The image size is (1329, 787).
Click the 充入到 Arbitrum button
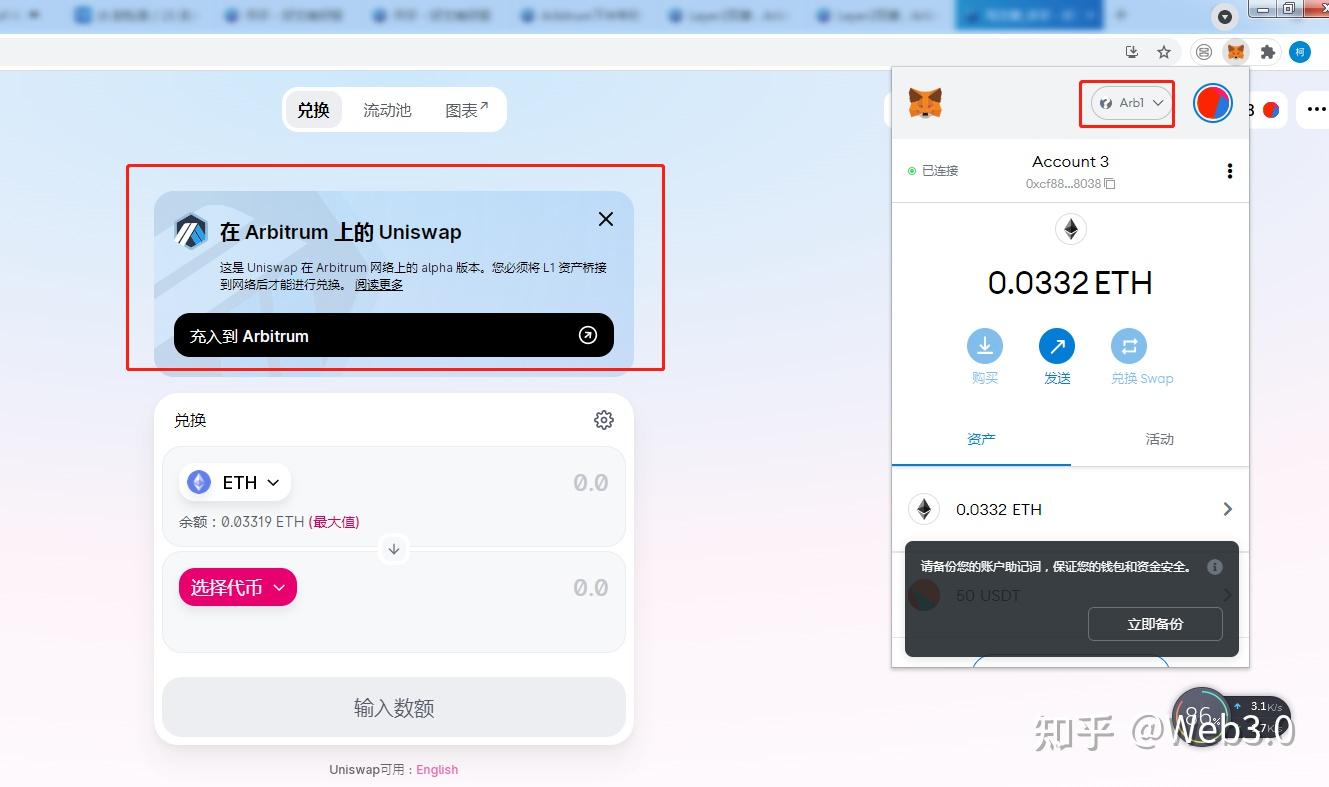point(394,335)
